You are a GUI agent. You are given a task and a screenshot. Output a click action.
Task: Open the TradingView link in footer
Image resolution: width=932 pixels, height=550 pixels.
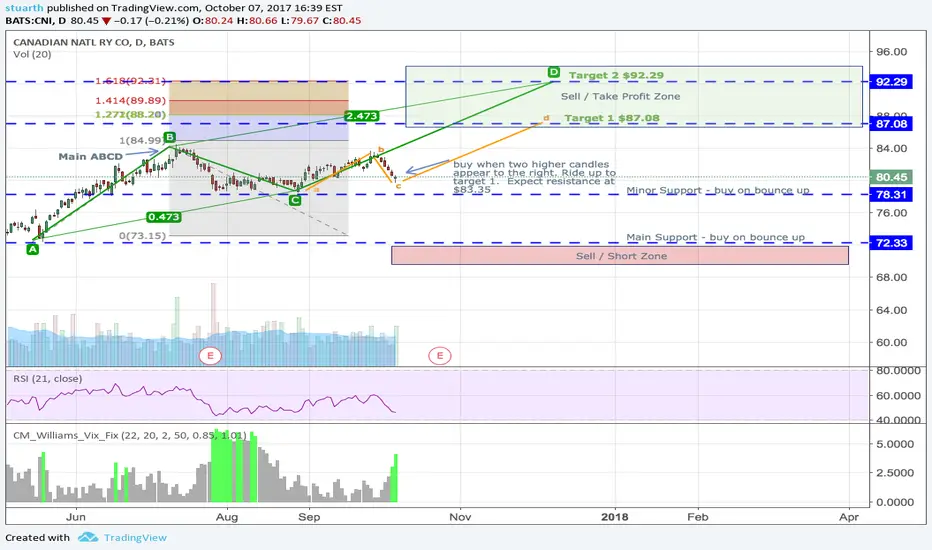pyautogui.click(x=135, y=538)
